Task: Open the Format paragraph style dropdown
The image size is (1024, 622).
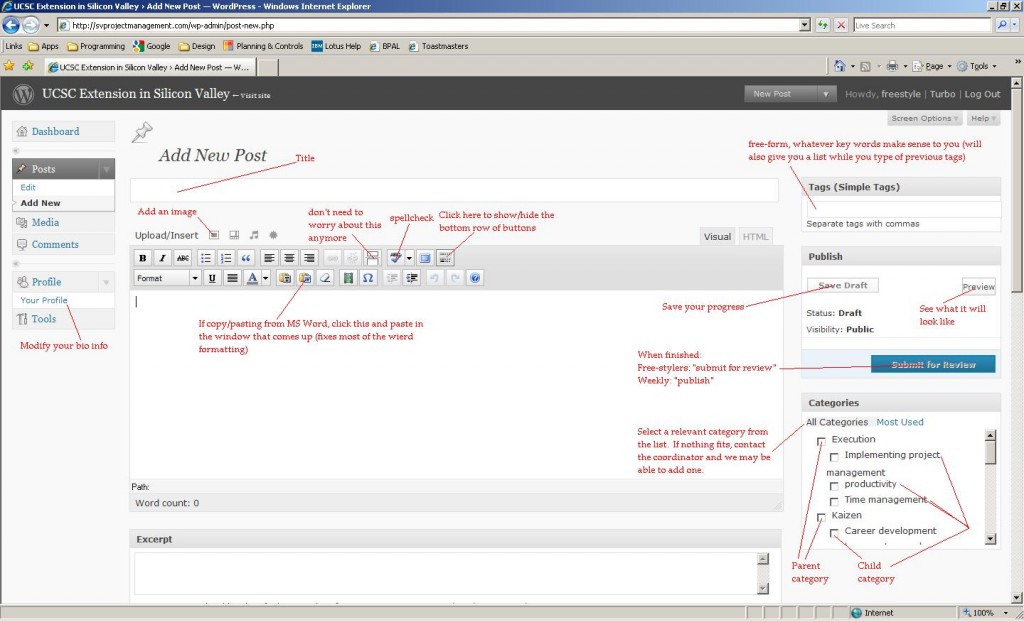Action: 167,278
